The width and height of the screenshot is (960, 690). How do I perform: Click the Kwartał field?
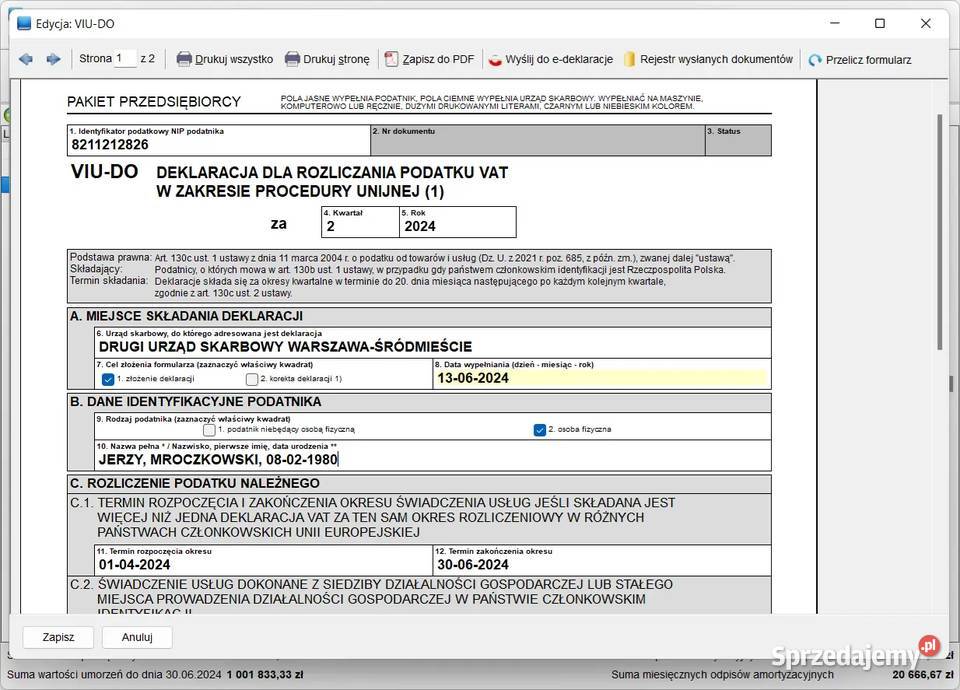click(358, 226)
